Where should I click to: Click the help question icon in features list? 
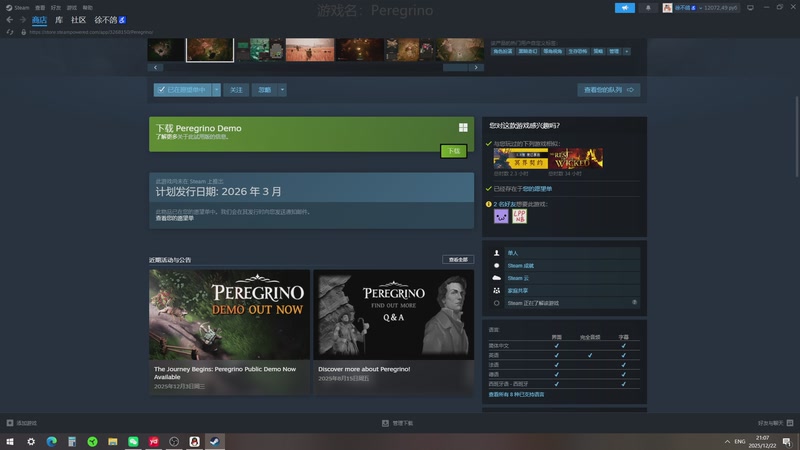click(x=634, y=303)
